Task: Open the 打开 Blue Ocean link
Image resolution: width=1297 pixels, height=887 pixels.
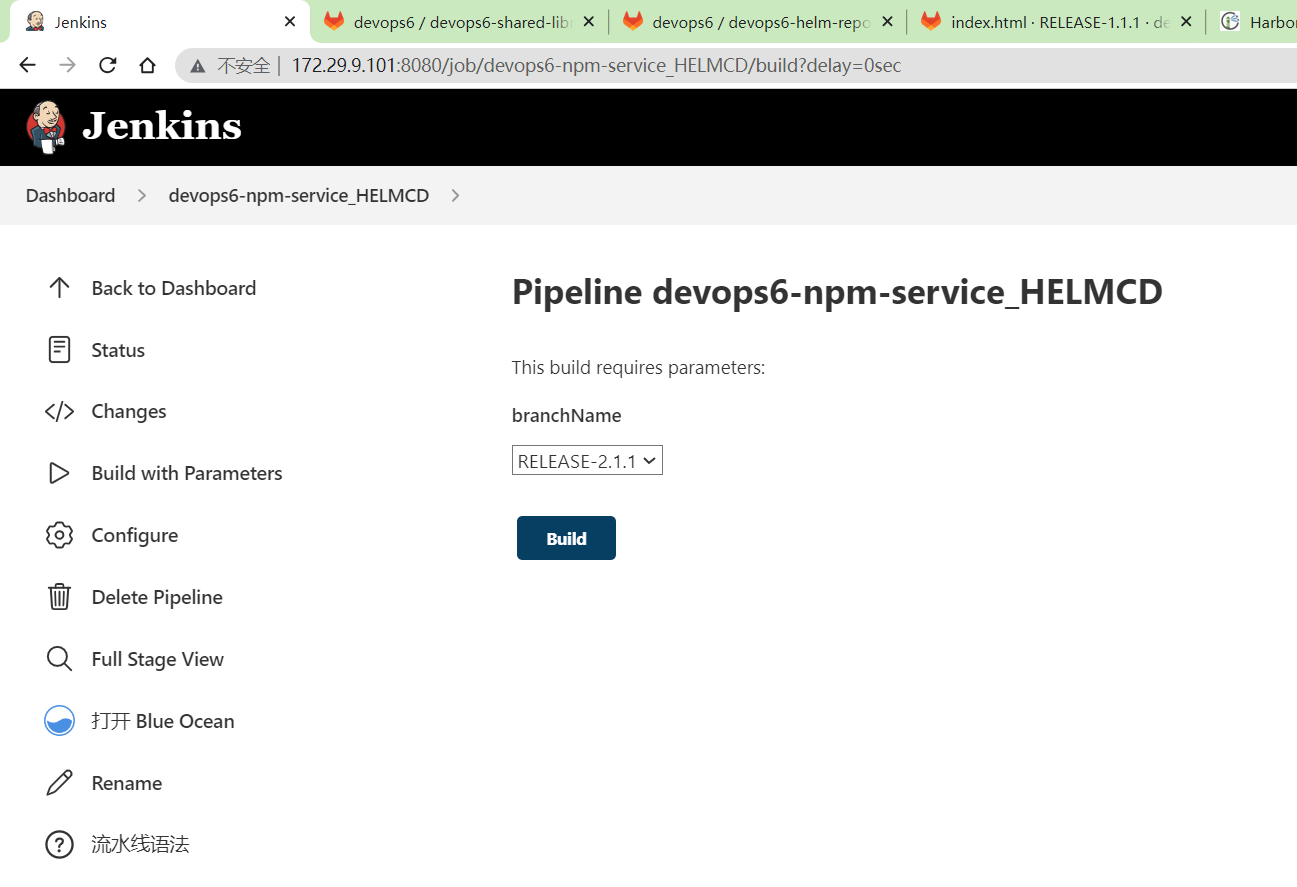Action: 163,721
